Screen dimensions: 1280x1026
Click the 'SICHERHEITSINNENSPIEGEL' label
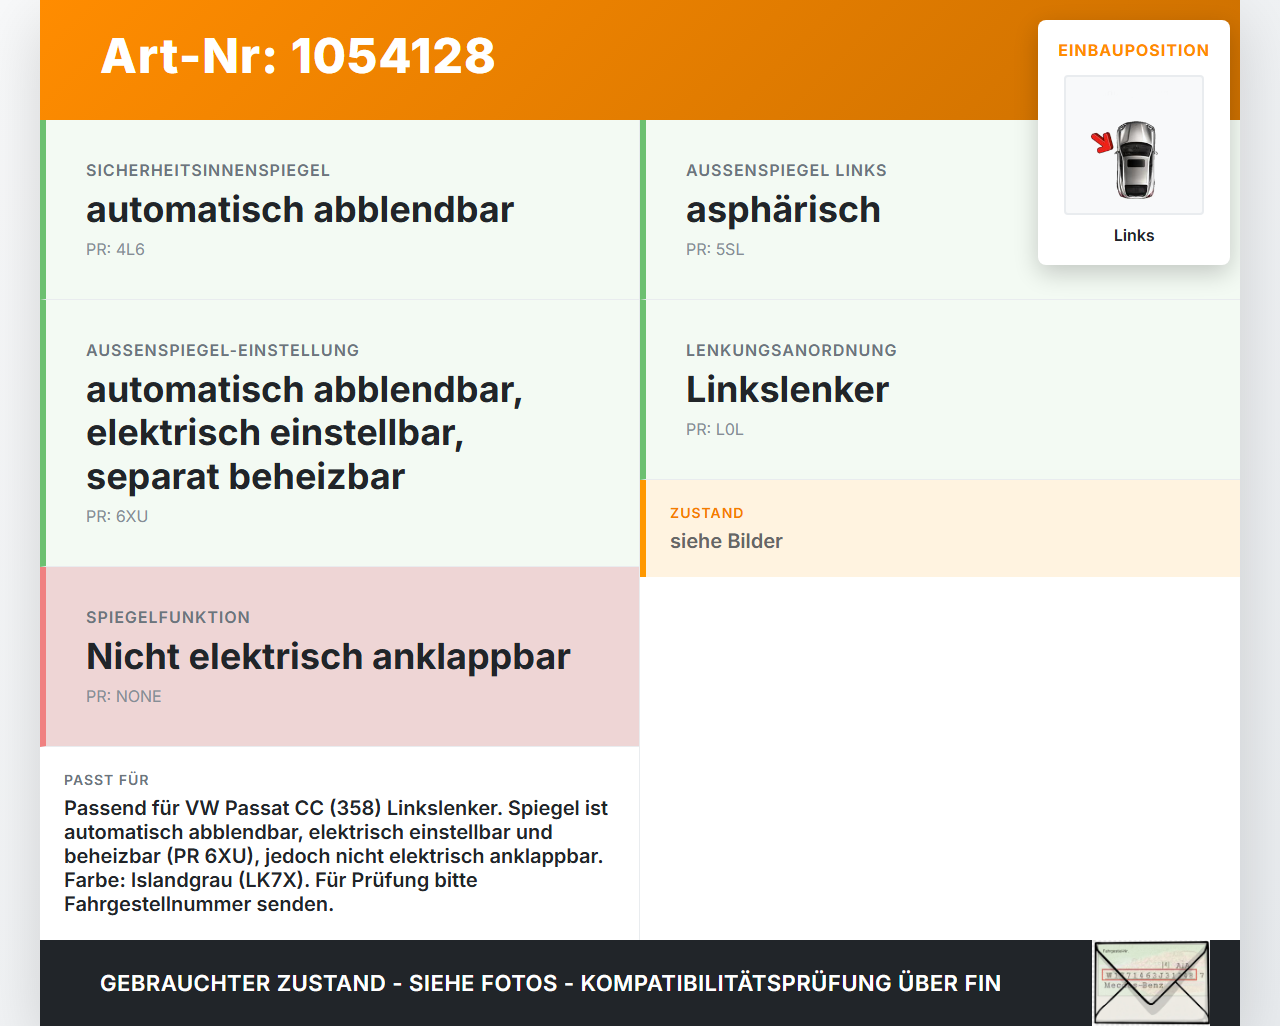point(208,170)
